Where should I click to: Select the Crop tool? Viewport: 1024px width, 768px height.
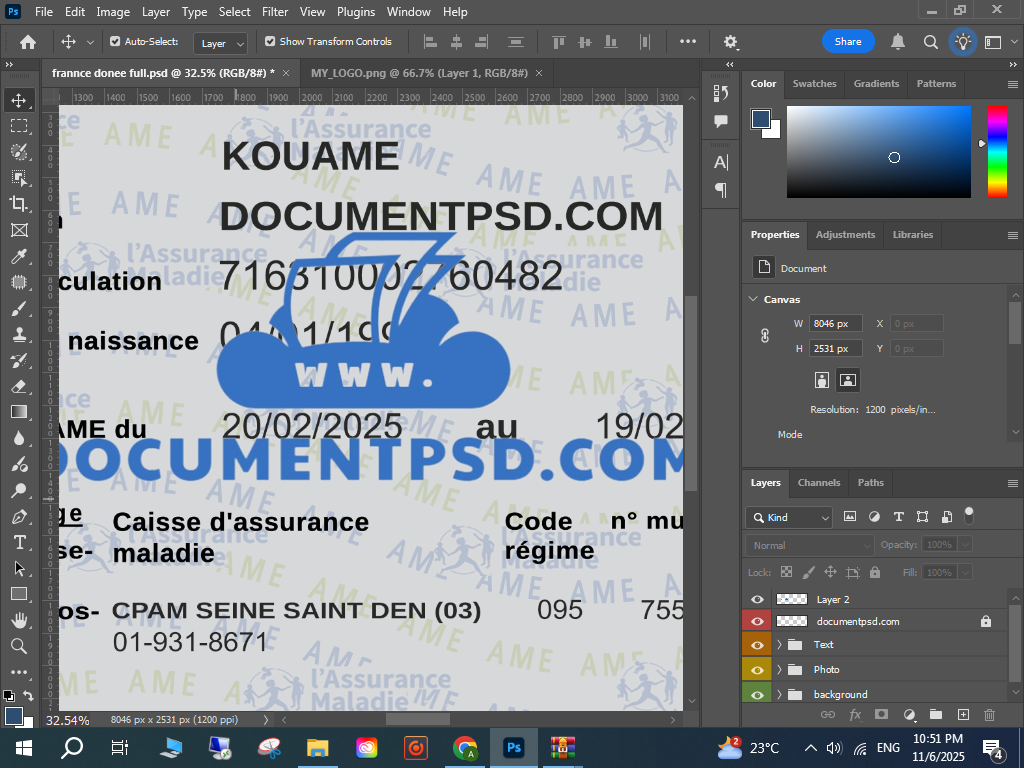19,204
